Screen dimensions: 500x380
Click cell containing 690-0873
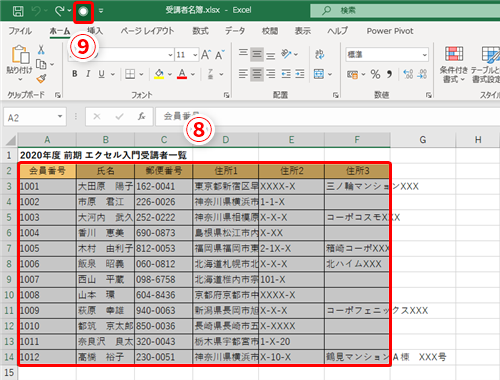point(164,233)
